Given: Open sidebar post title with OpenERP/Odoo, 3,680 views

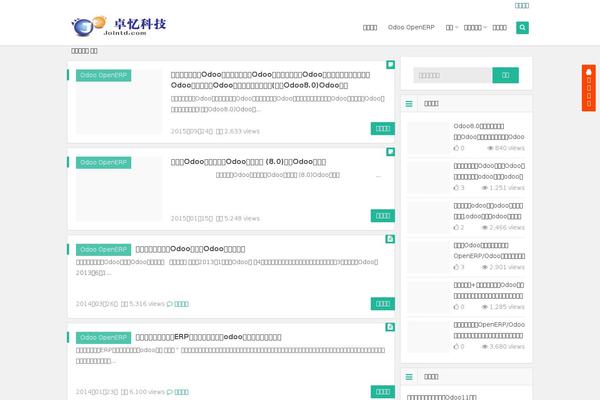Looking at the screenshot, I should (489, 330).
